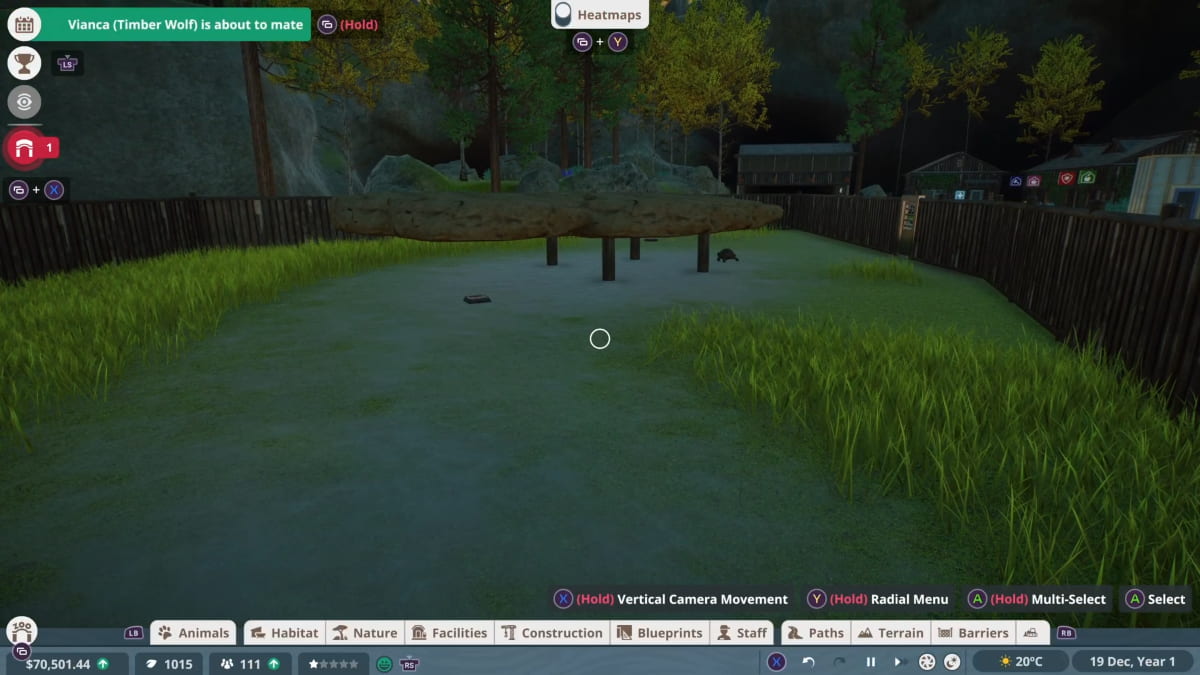The width and height of the screenshot is (1200, 675).
Task: View the zoo star rating details
Action: click(332, 662)
